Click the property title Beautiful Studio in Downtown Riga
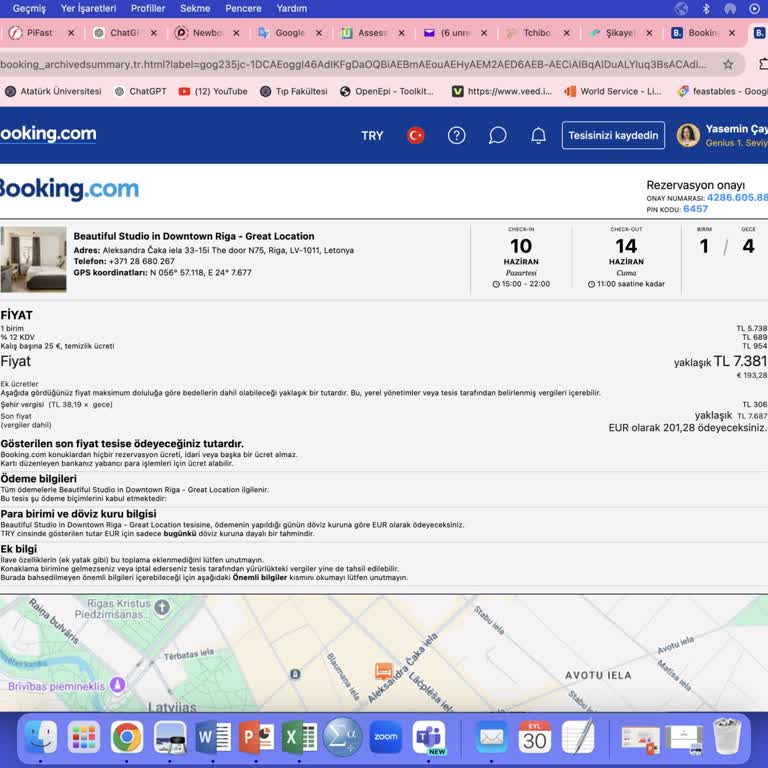 (194, 236)
